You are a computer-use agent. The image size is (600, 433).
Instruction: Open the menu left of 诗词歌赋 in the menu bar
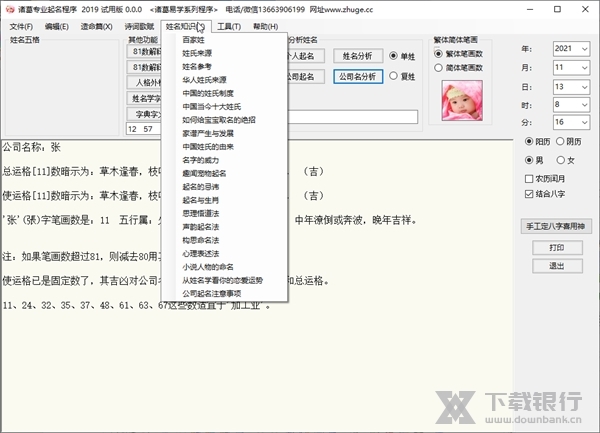pyautogui.click(x=96, y=26)
